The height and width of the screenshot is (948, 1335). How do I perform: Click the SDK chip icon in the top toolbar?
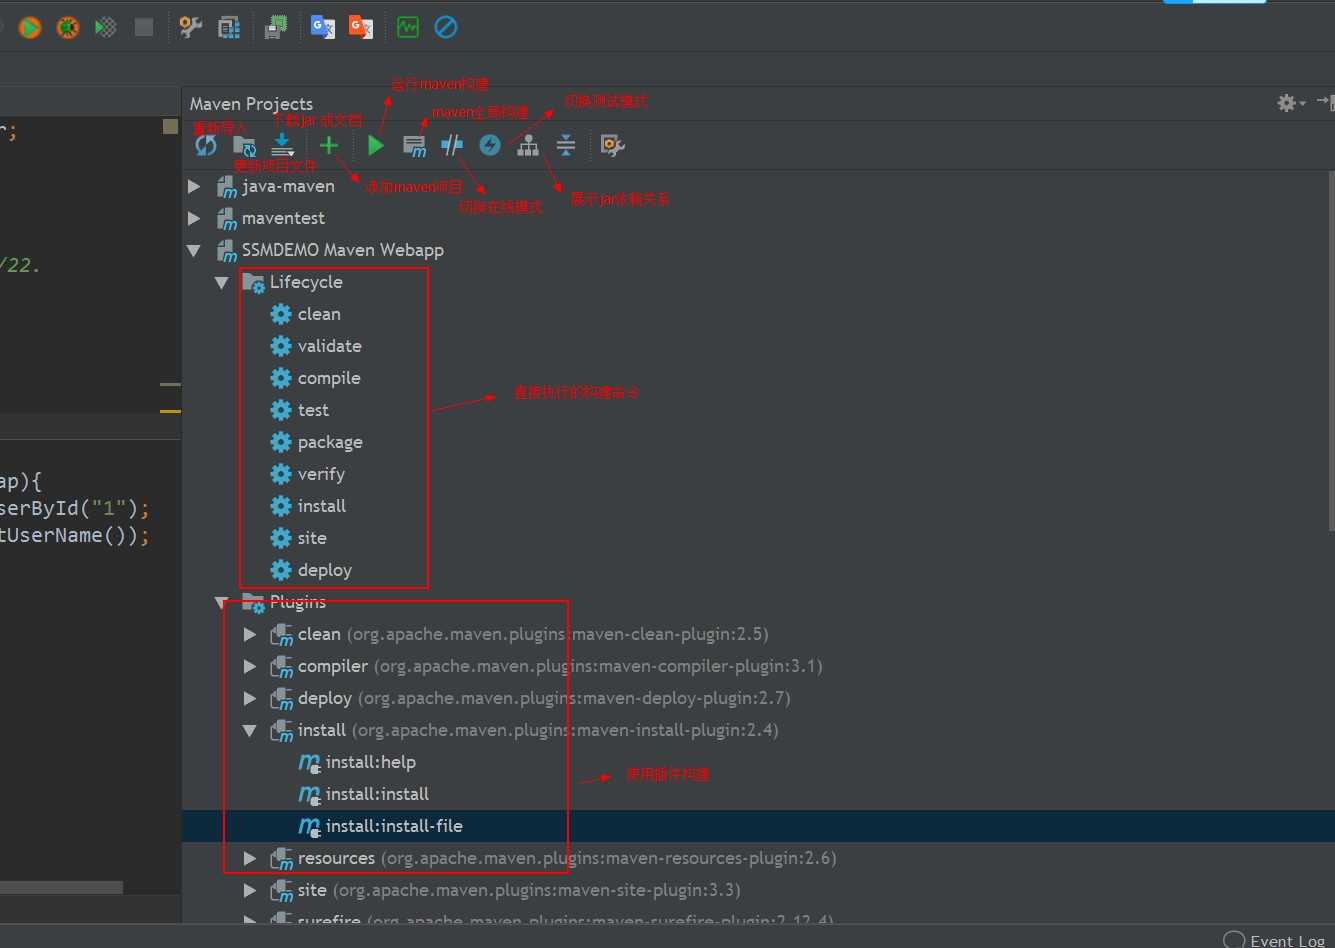(x=276, y=28)
